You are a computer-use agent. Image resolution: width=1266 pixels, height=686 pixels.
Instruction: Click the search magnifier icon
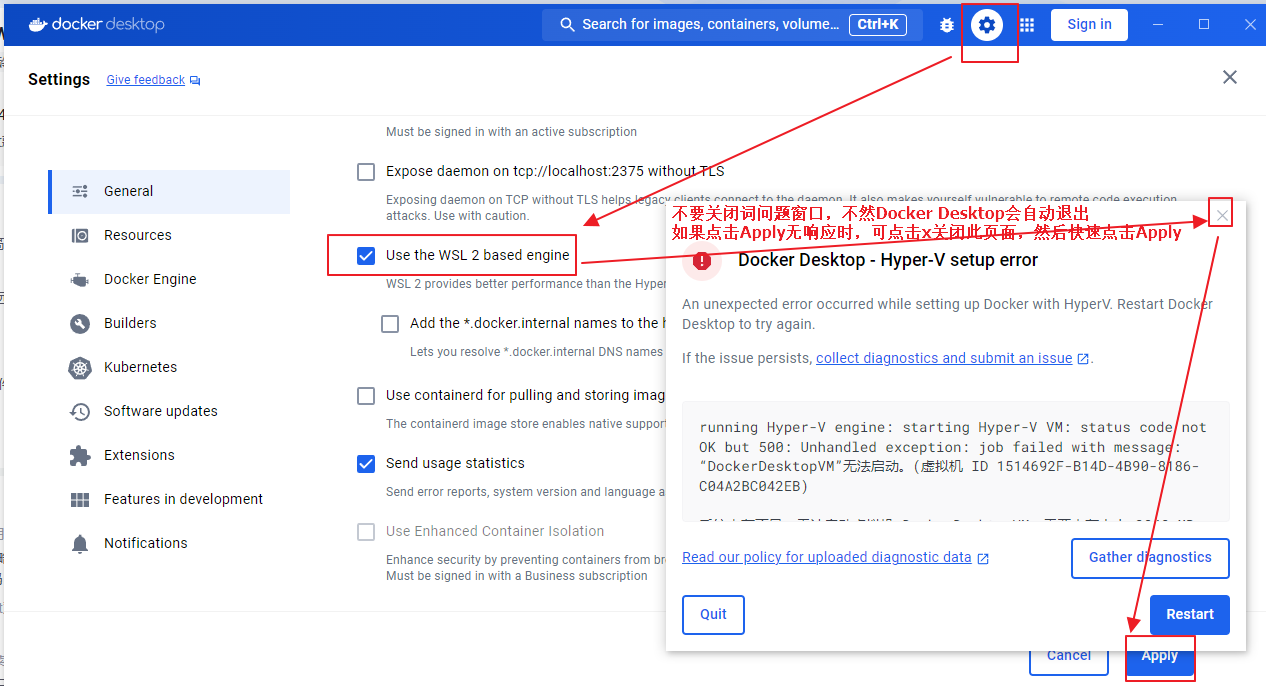[x=567, y=25]
